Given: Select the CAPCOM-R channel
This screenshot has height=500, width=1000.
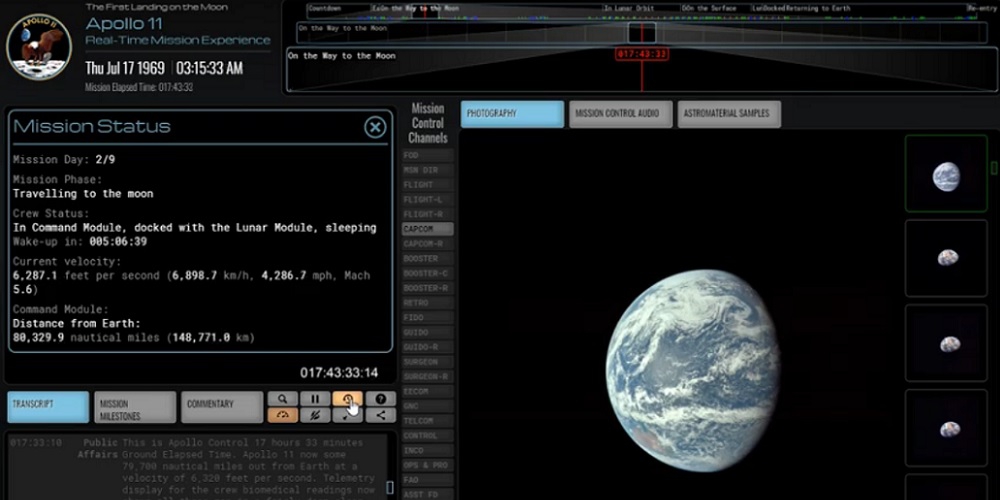Looking at the screenshot, I should (x=428, y=244).
